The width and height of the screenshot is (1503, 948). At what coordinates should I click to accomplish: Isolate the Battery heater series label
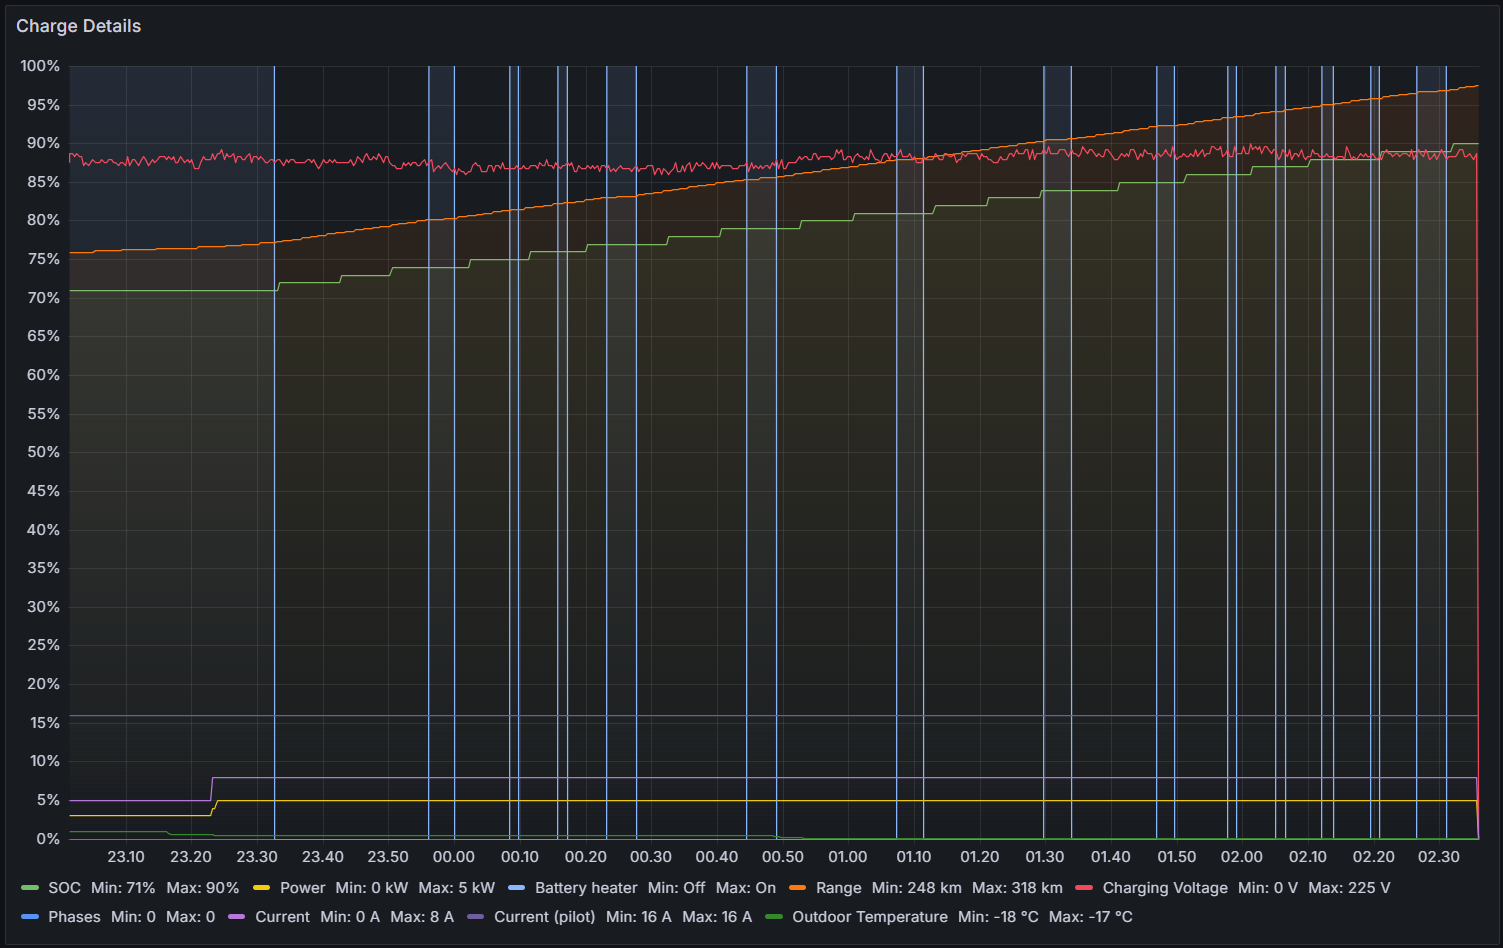click(x=585, y=888)
